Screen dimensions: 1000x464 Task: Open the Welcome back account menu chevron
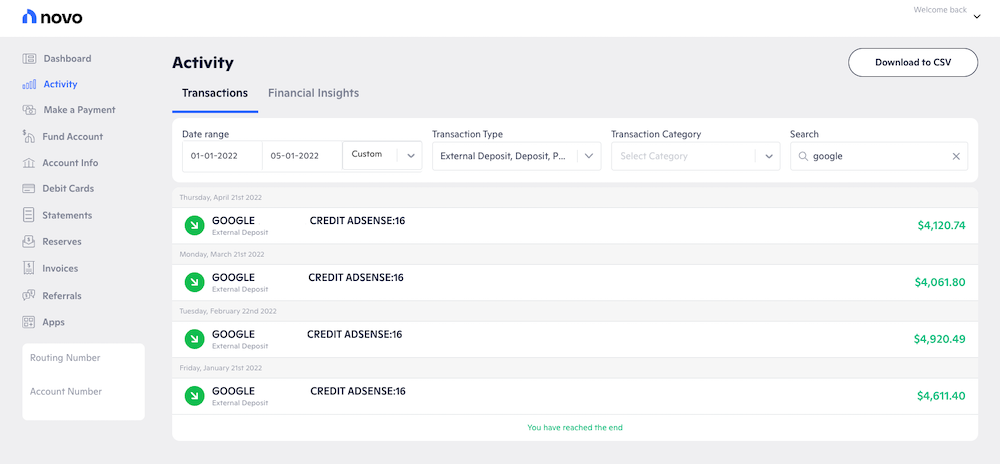point(976,17)
